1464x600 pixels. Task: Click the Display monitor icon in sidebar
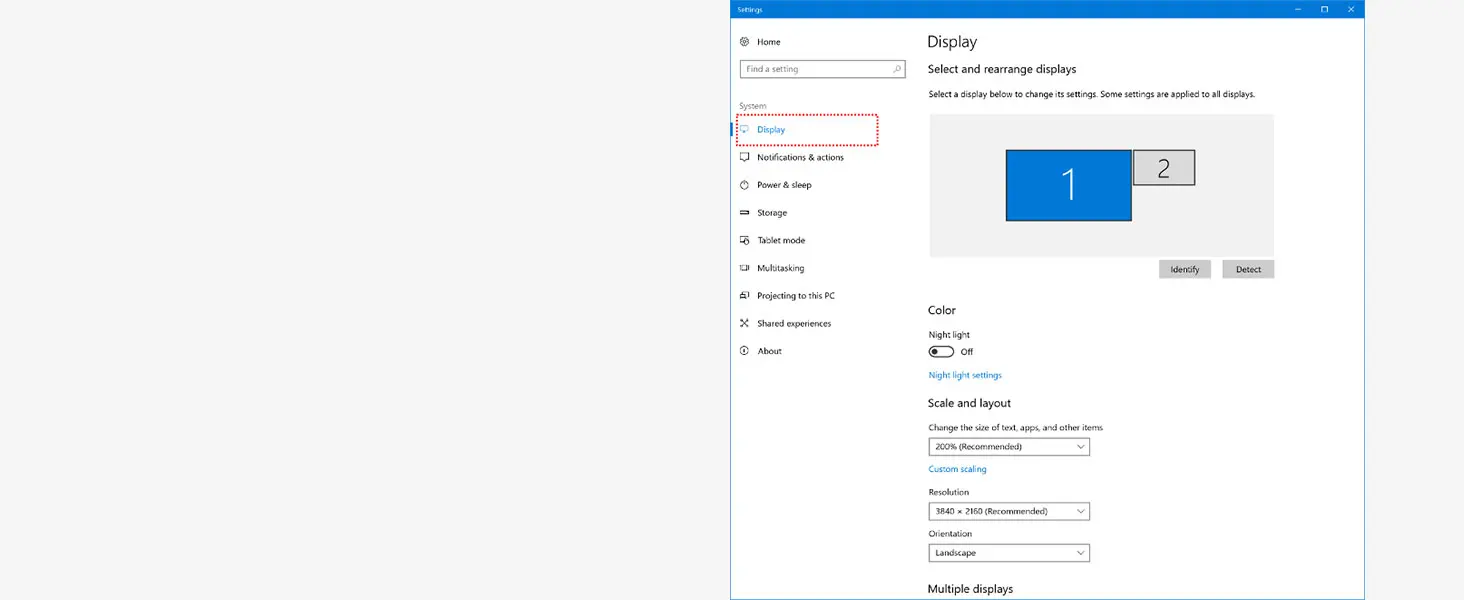point(744,130)
